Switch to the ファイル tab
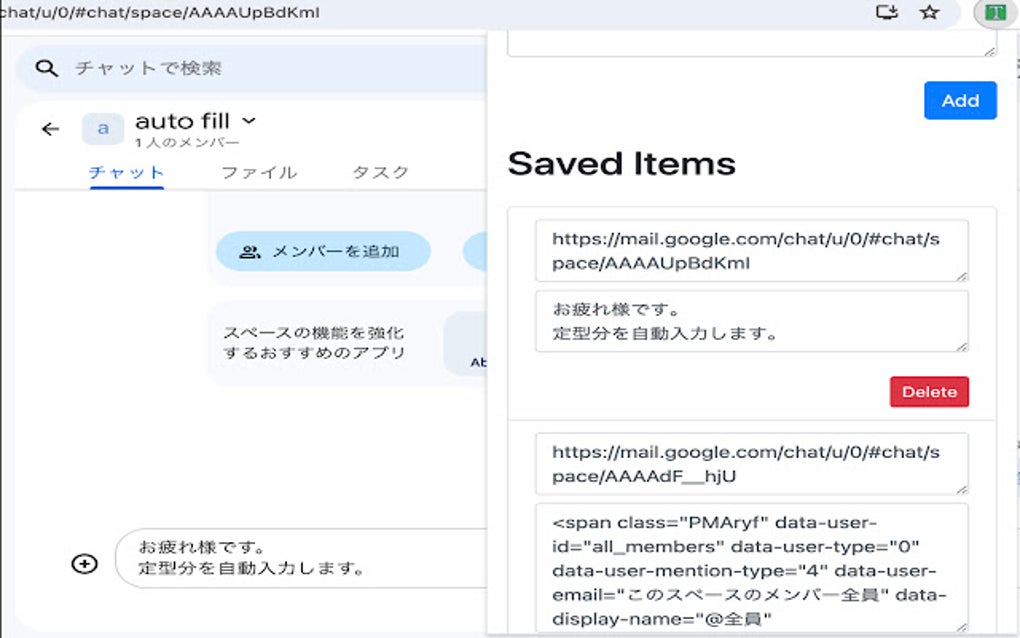This screenshot has height=638, width=1020. coord(258,172)
